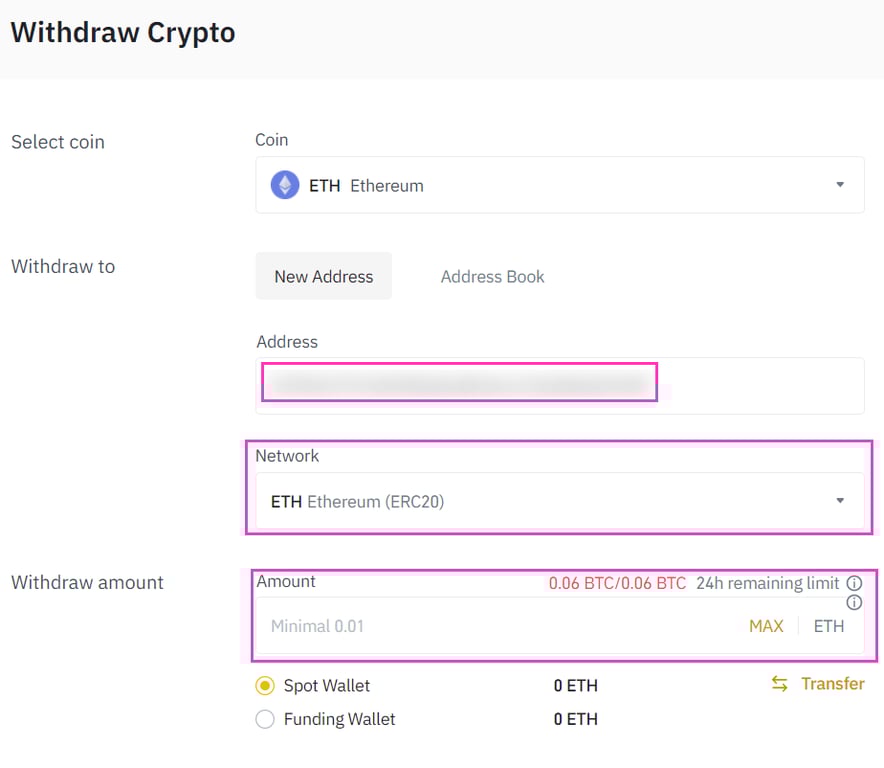
Task: Open the Coin dropdown showing ETH Ethereum
Action: tap(560, 185)
